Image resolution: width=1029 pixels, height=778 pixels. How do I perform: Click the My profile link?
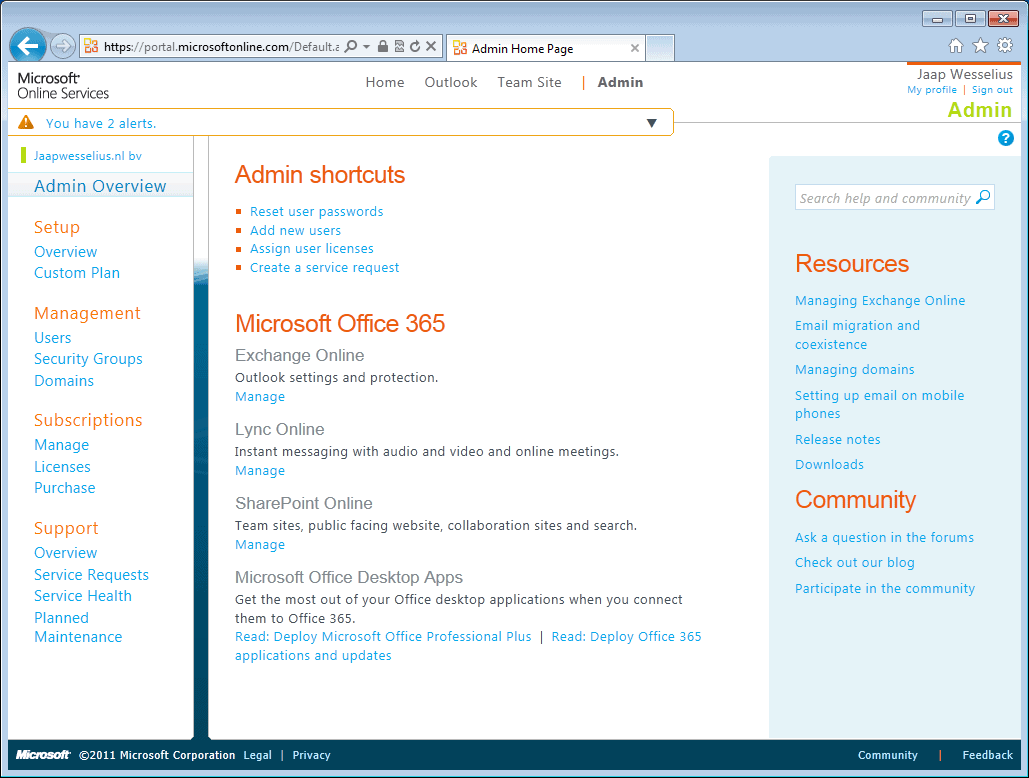932,90
